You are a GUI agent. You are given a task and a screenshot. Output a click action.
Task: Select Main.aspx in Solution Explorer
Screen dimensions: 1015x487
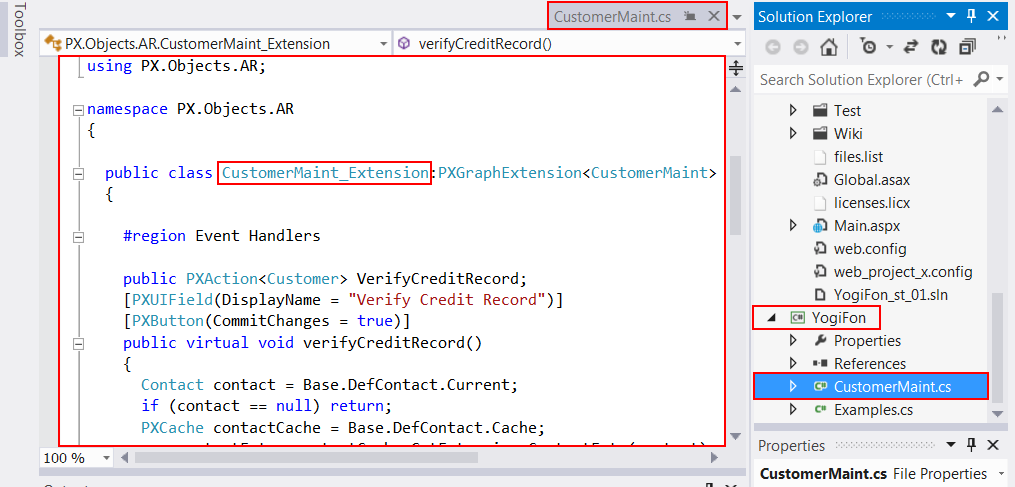[x=867, y=226]
